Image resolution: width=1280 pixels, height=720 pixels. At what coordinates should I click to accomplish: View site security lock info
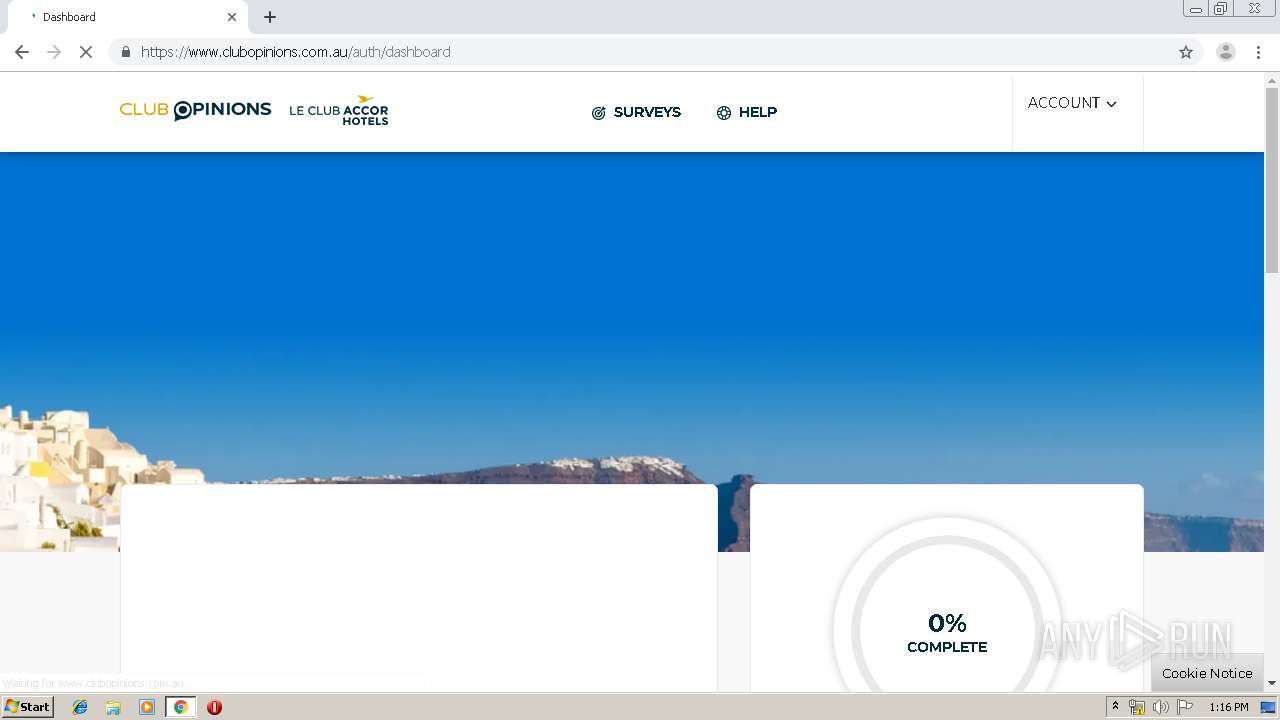point(126,52)
